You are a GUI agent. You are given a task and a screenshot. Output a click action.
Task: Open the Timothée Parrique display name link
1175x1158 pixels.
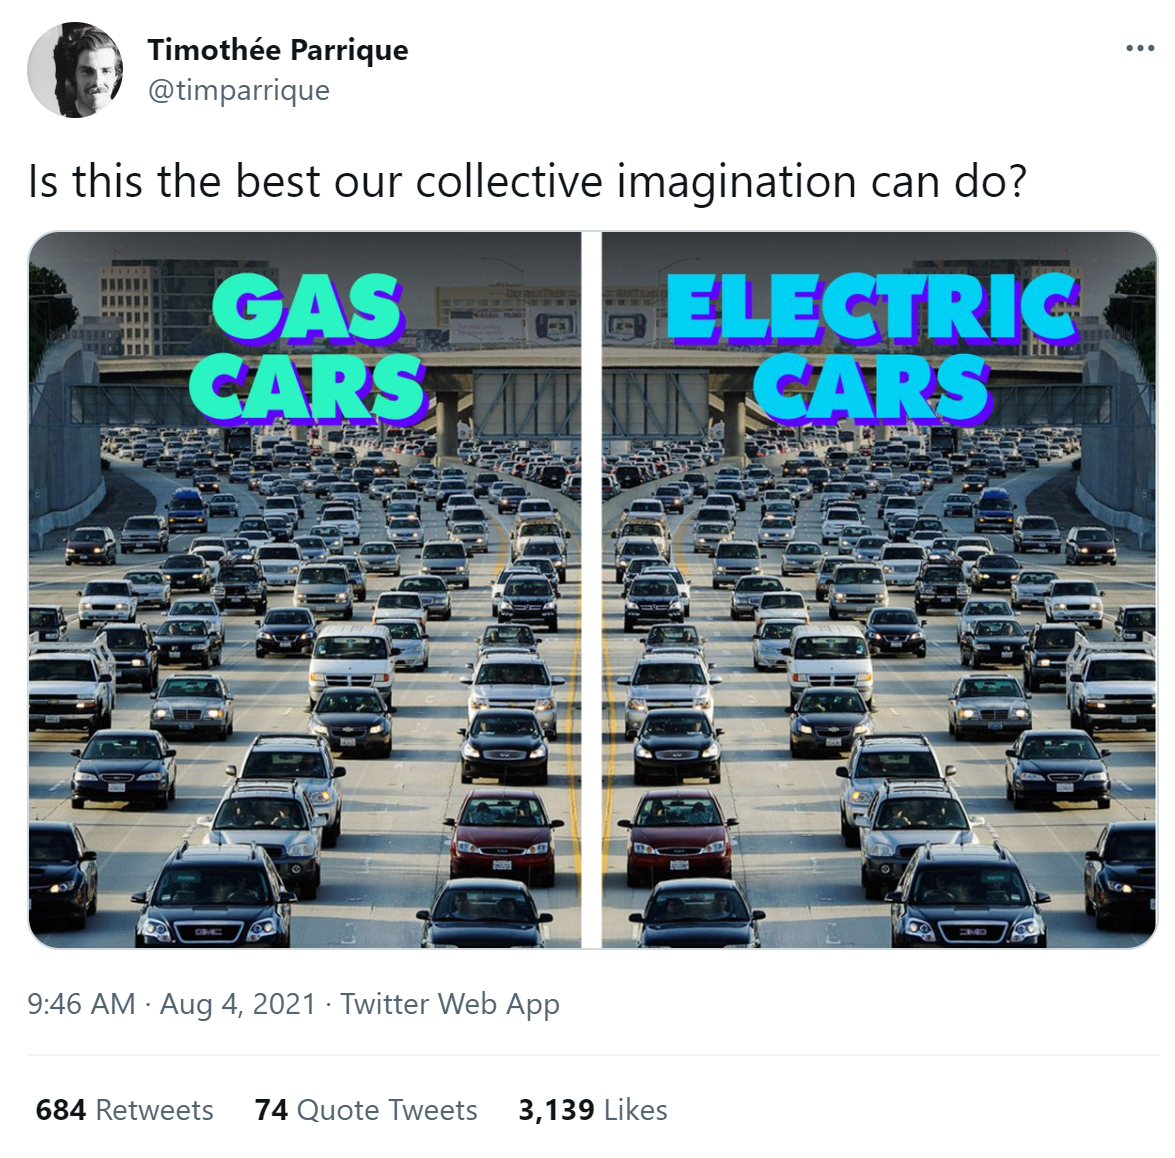pyautogui.click(x=278, y=50)
